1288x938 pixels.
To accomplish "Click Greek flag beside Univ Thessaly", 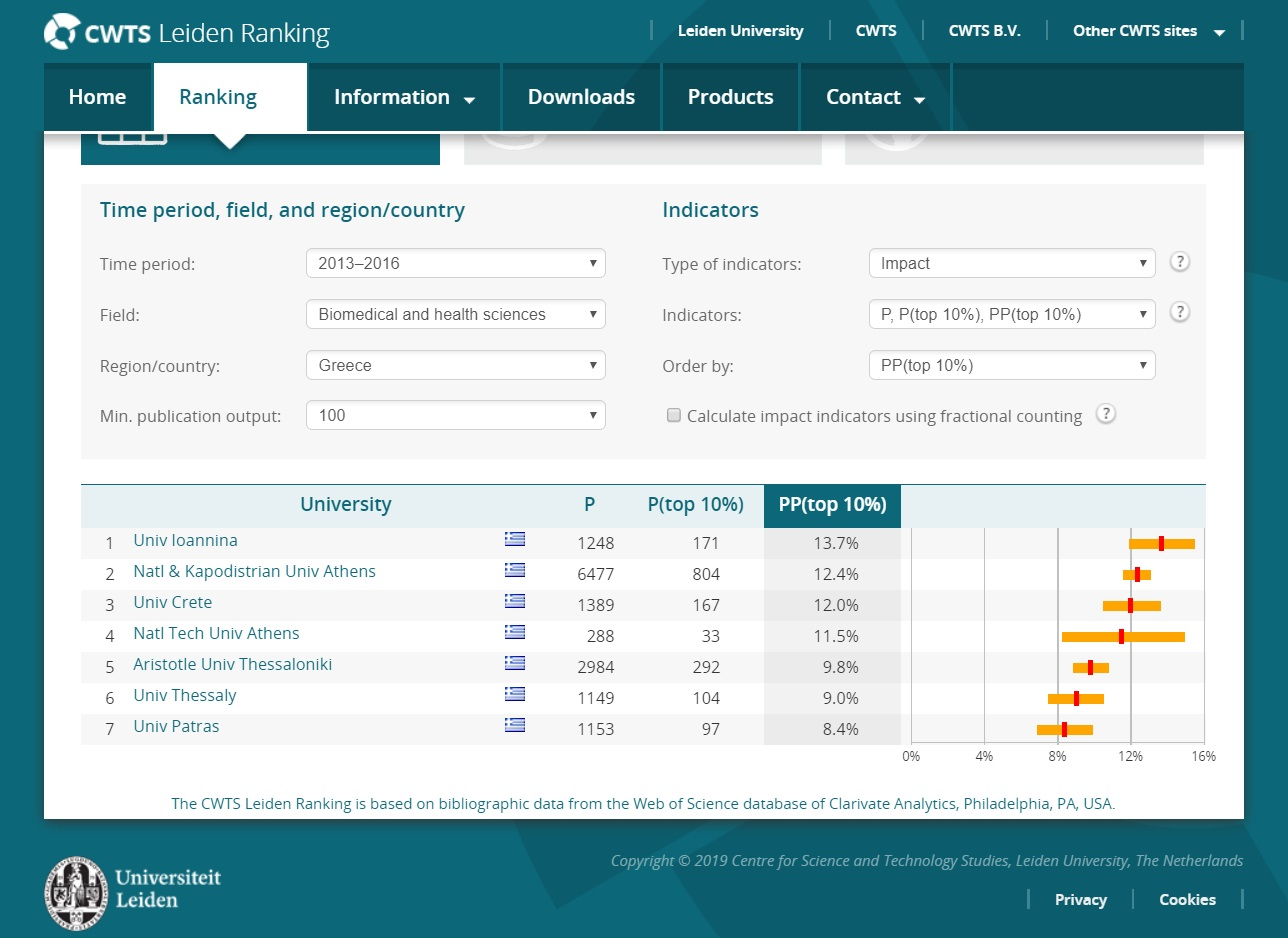I will pos(515,695).
